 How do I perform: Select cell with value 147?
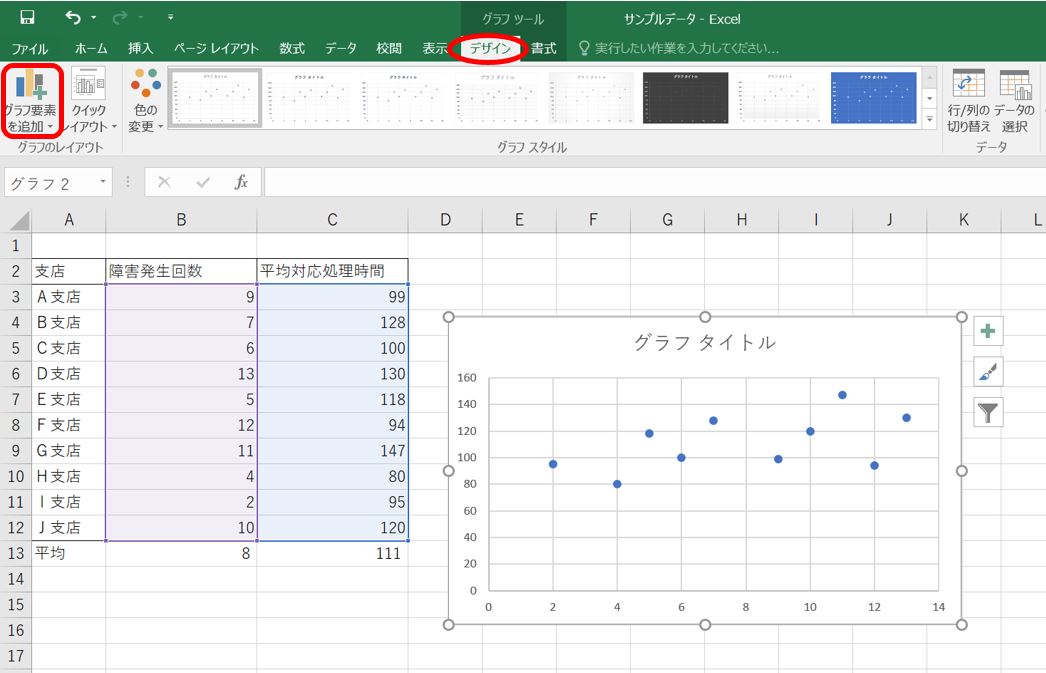click(332, 451)
